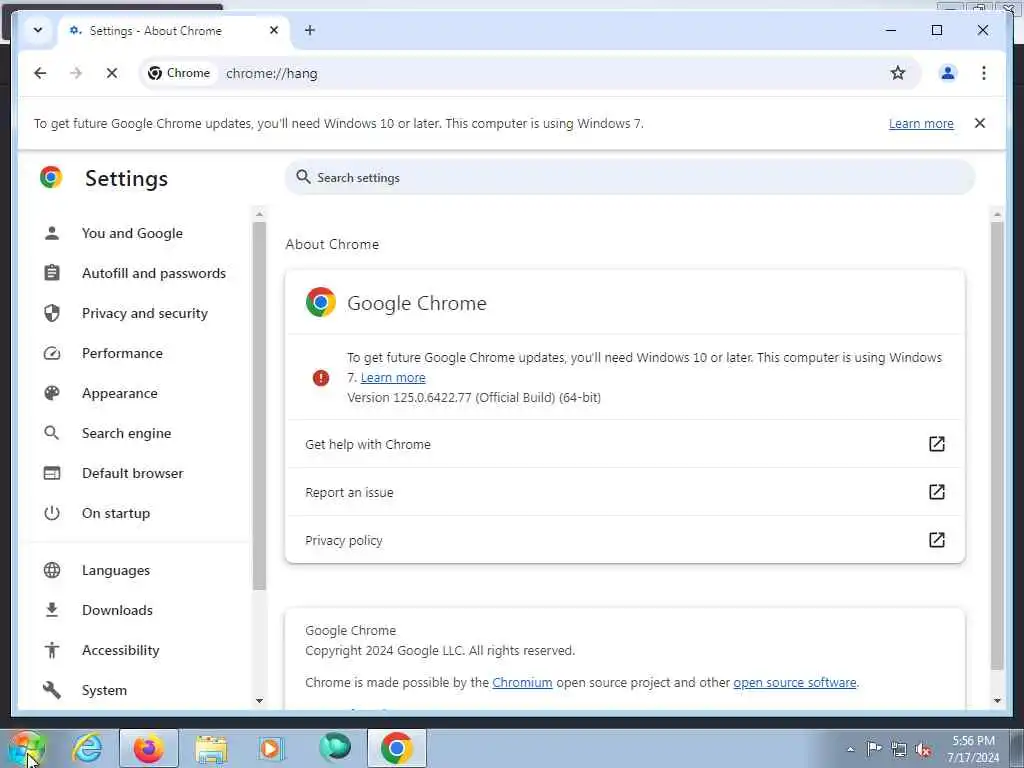Open the Chrome three-dot menu
The height and width of the screenshot is (768, 1024).
click(x=984, y=73)
